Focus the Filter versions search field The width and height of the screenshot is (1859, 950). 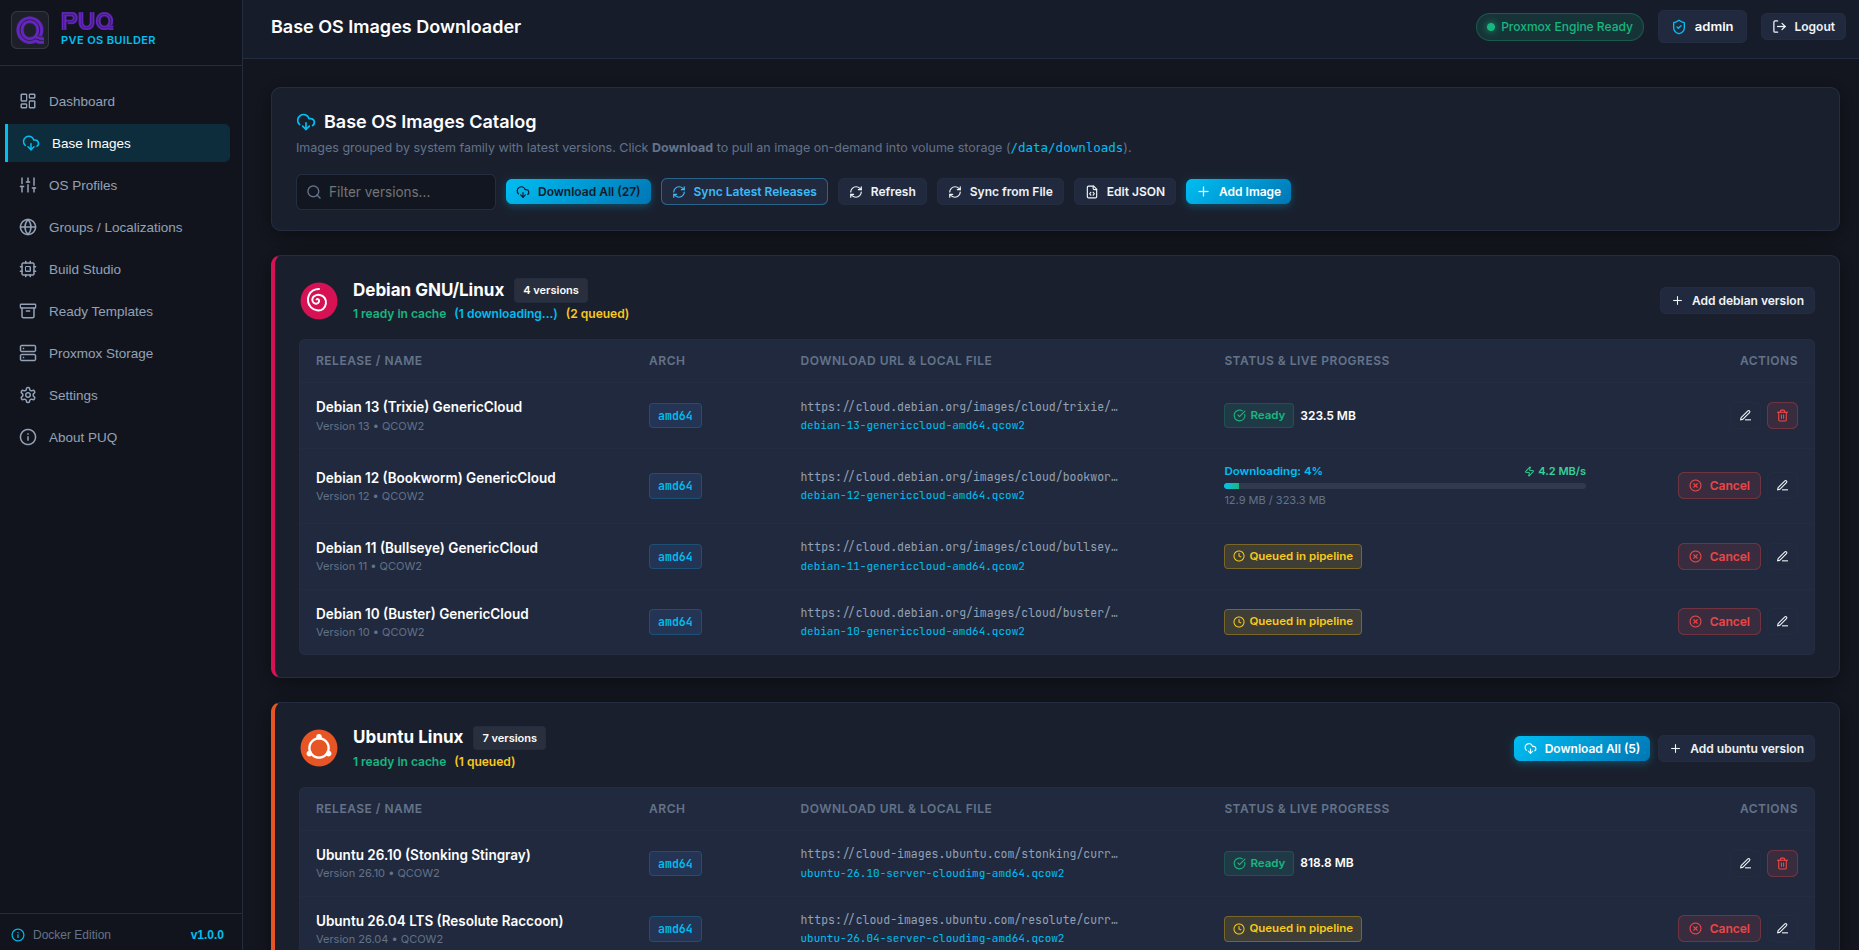pyautogui.click(x=396, y=192)
